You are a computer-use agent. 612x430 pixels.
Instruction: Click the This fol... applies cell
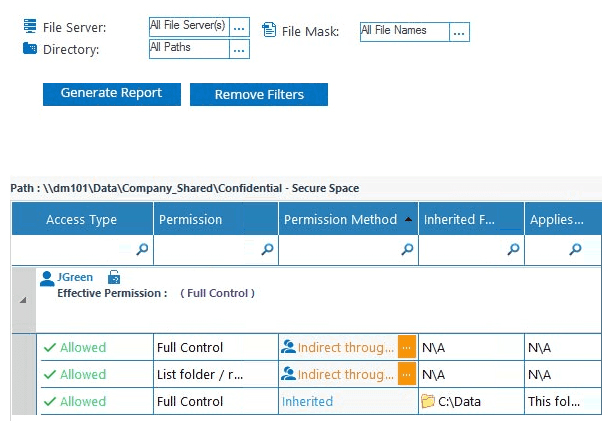563,401
